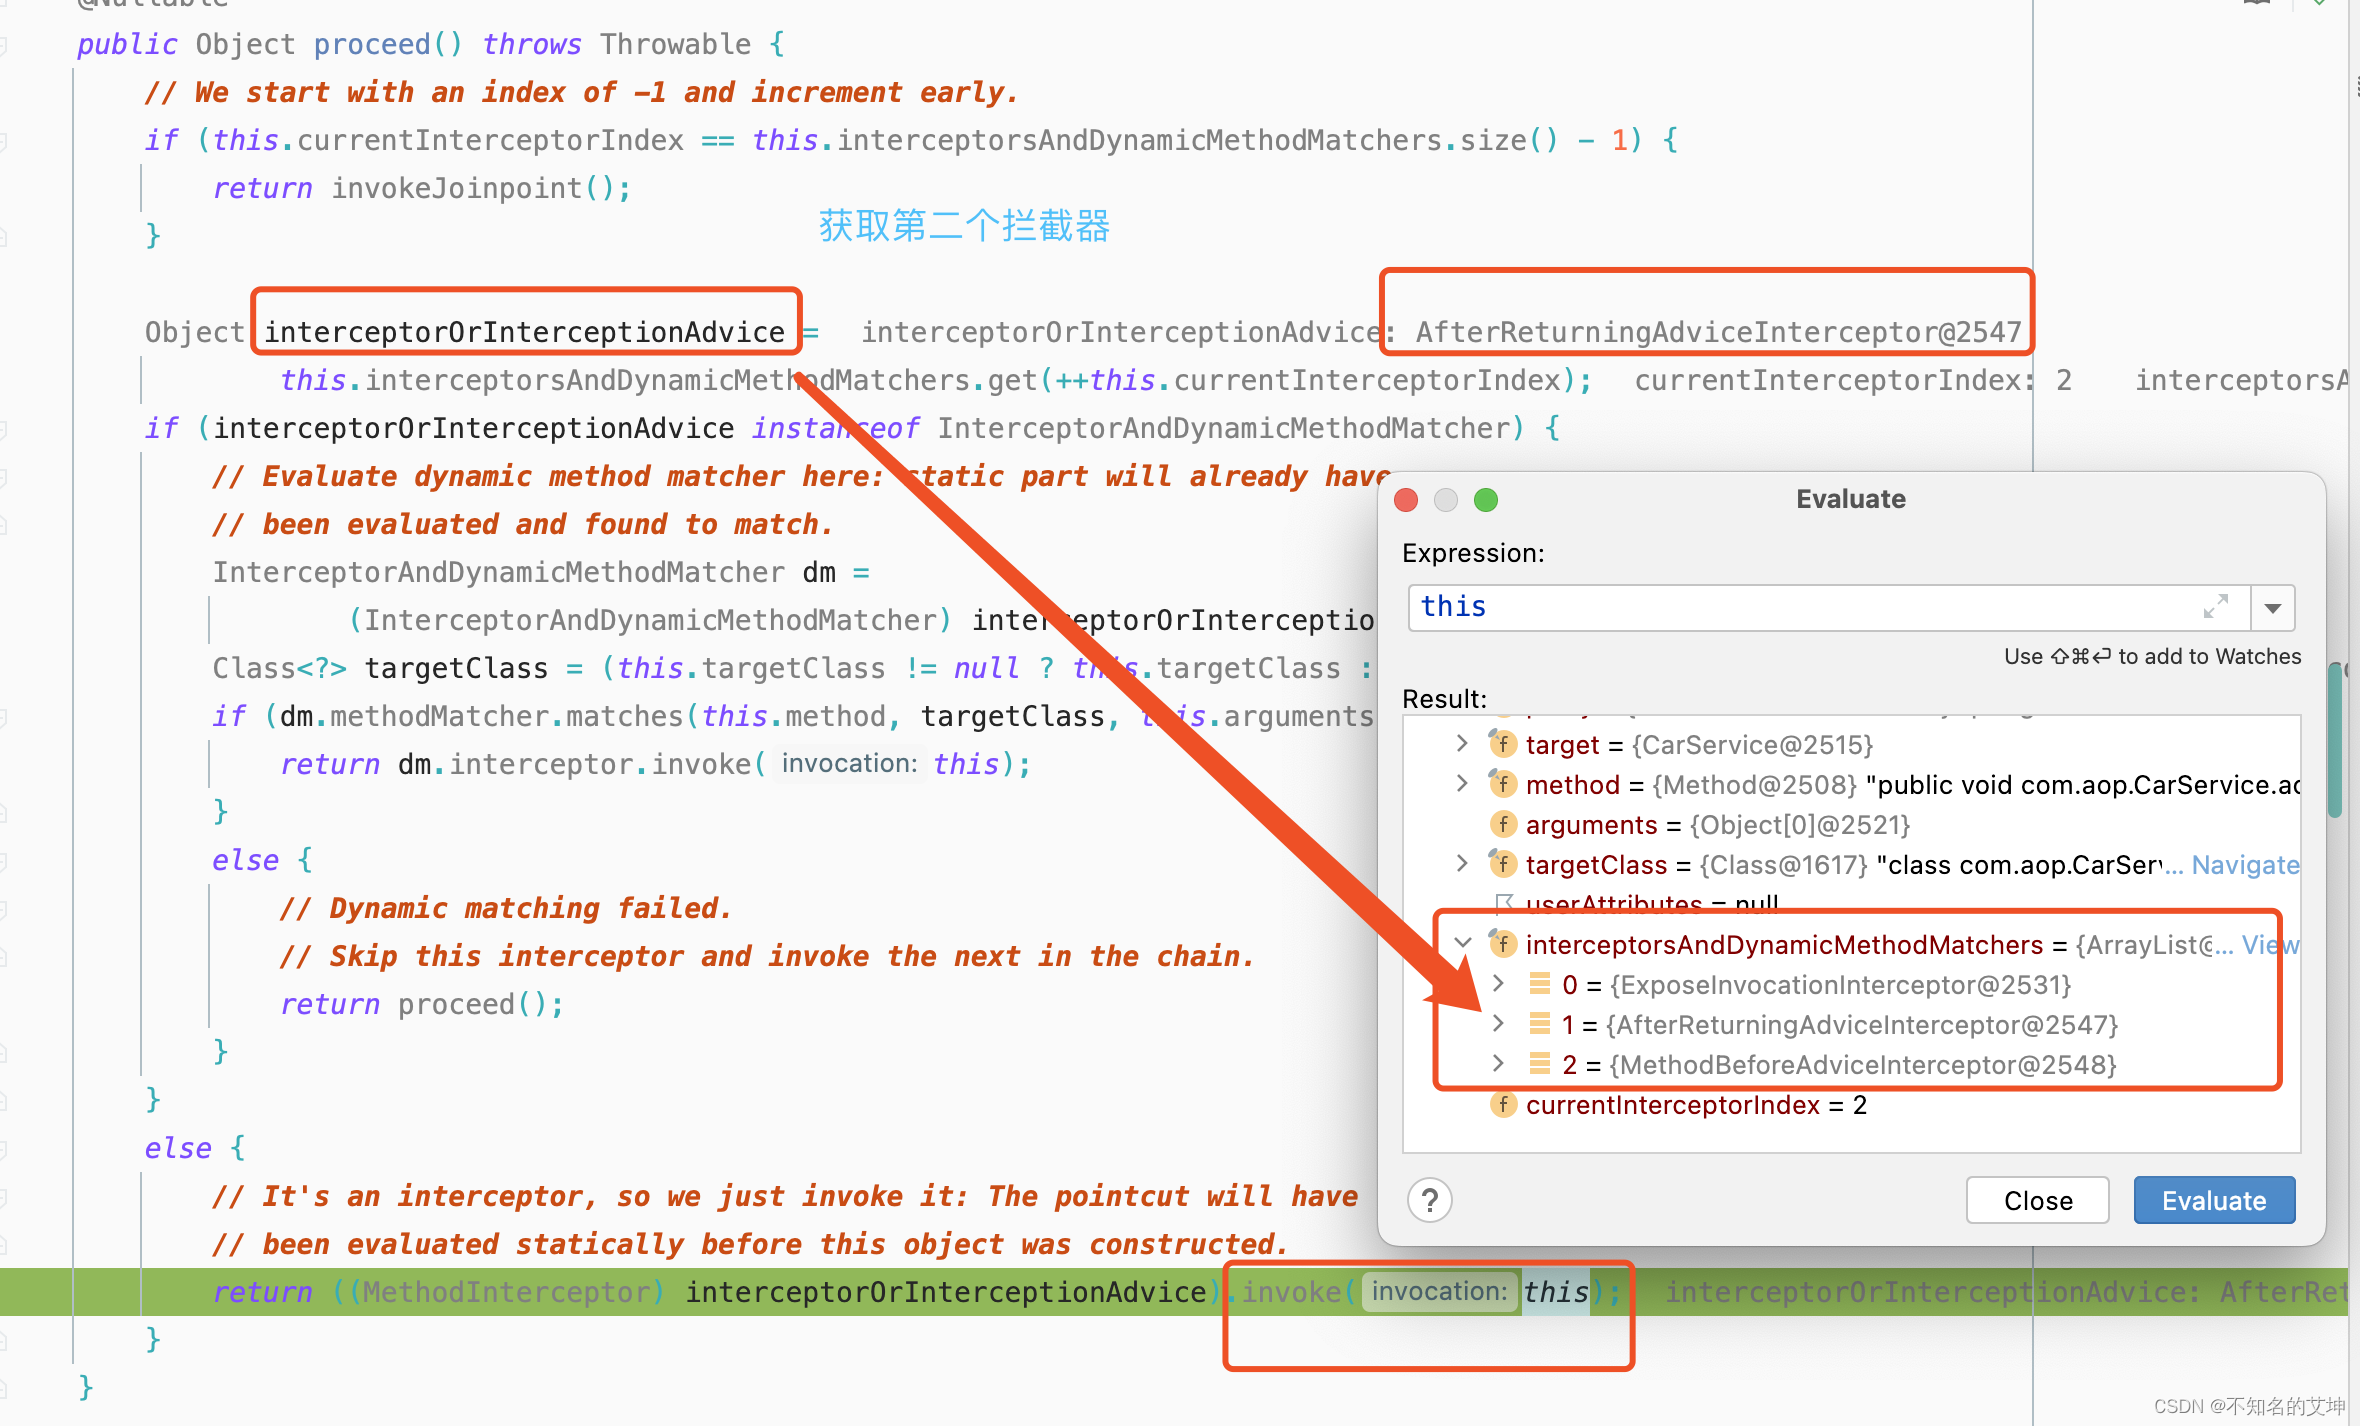This screenshot has width=2360, height=1426.
Task: Expand element 2 MethodBeforeAdviceInterceptor
Action: coord(1498,1064)
